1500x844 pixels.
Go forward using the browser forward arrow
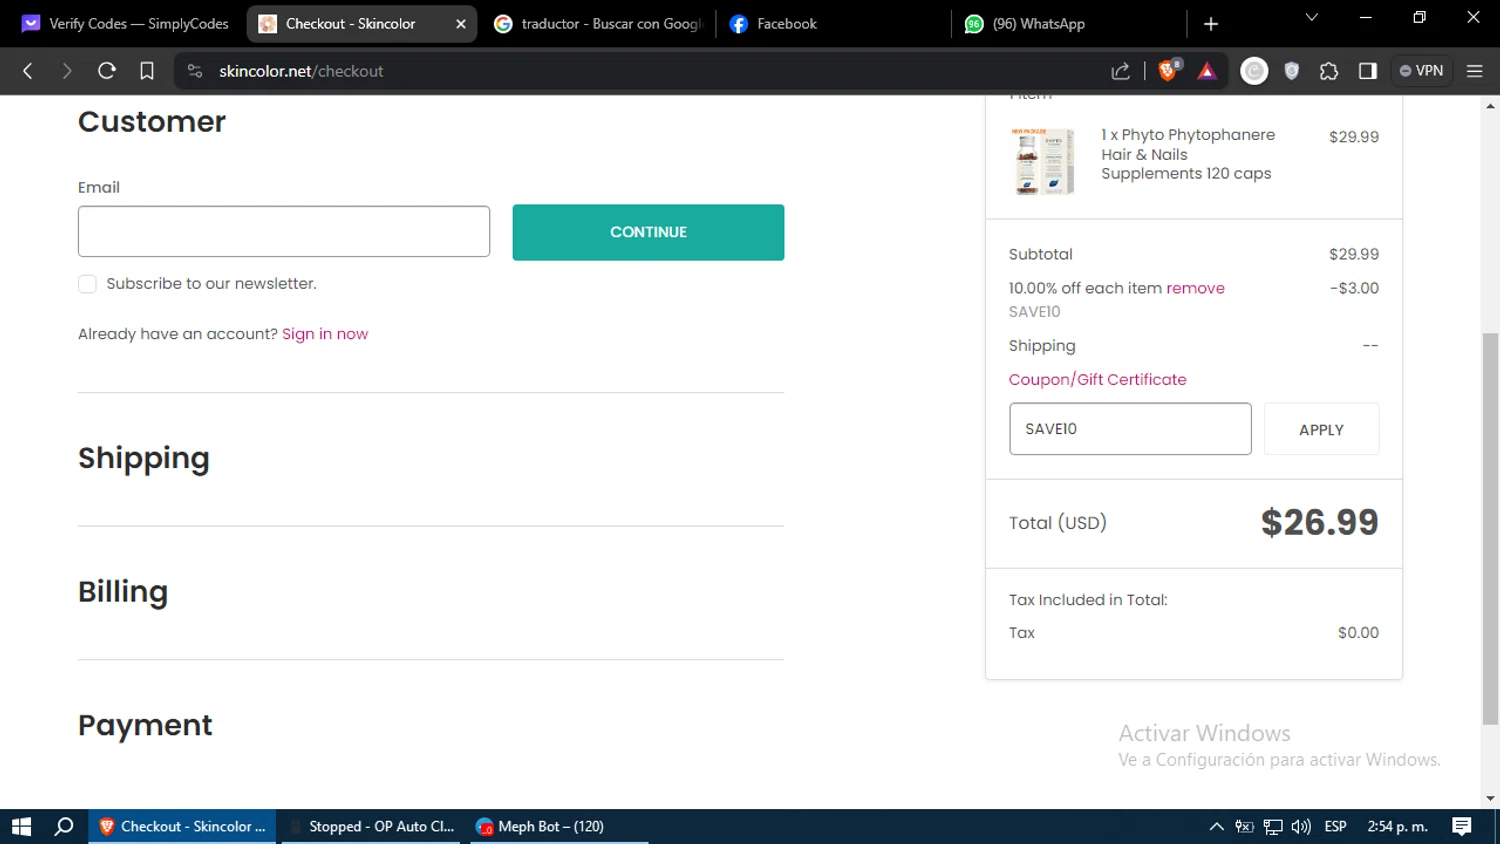(x=67, y=71)
